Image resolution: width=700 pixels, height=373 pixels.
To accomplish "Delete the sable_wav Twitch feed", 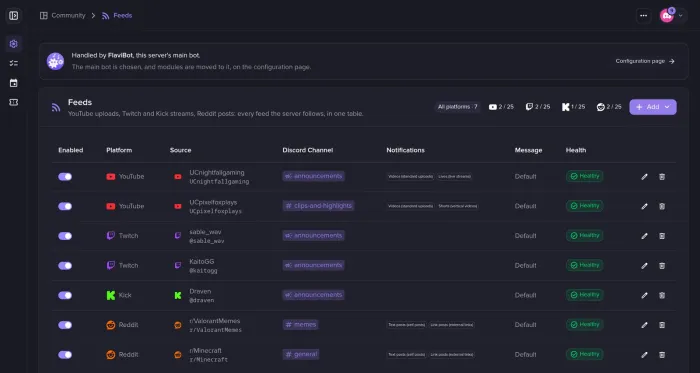I will coord(662,236).
